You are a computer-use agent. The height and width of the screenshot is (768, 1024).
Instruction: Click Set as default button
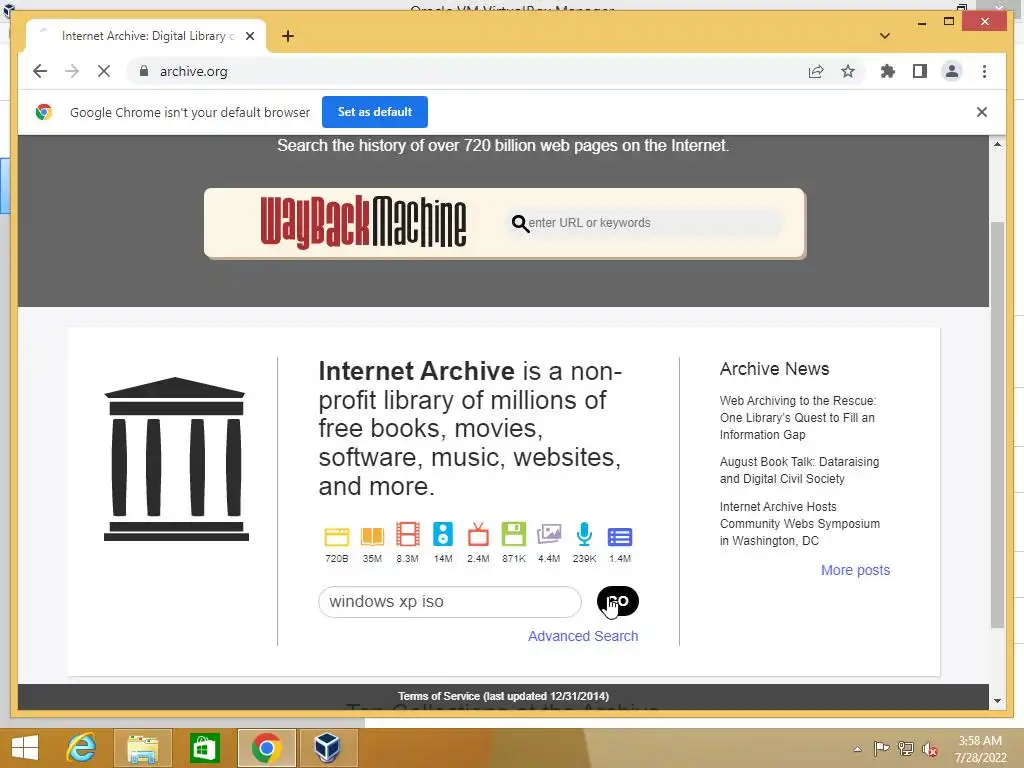375,112
